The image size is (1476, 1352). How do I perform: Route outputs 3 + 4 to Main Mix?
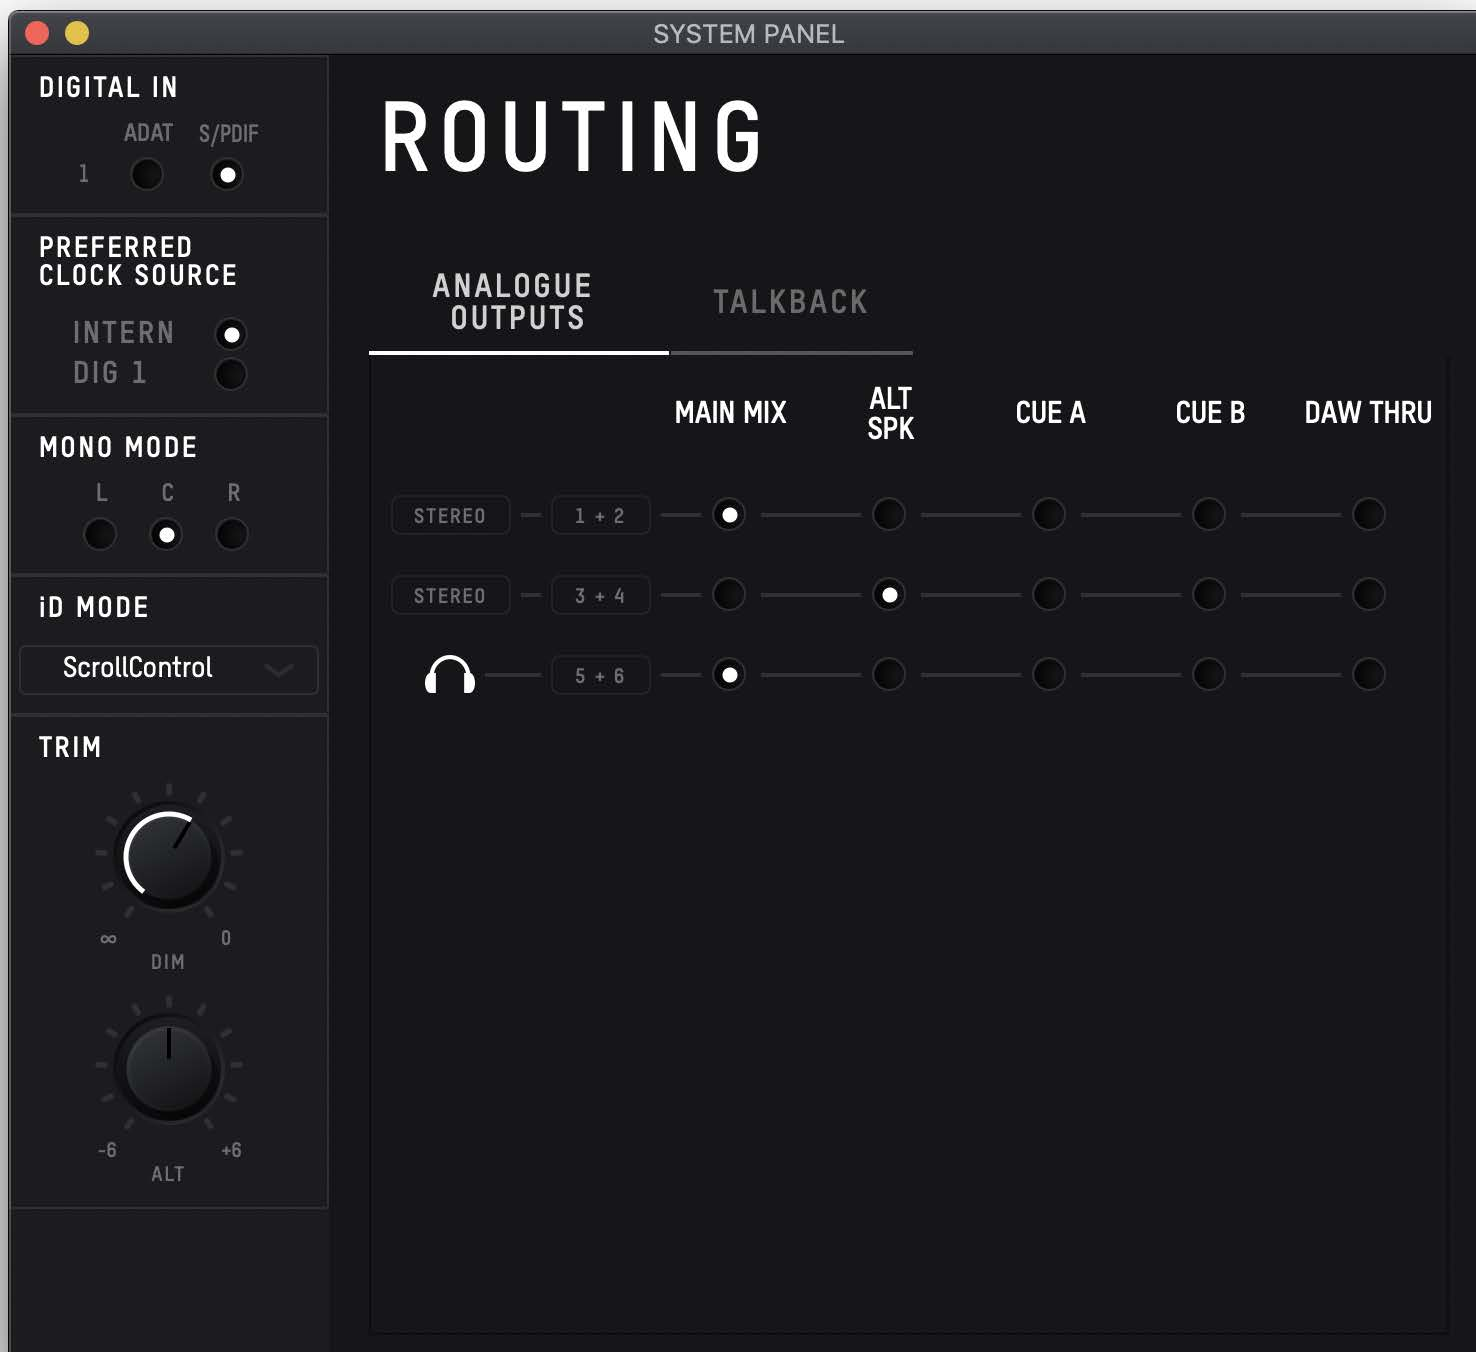pos(729,595)
